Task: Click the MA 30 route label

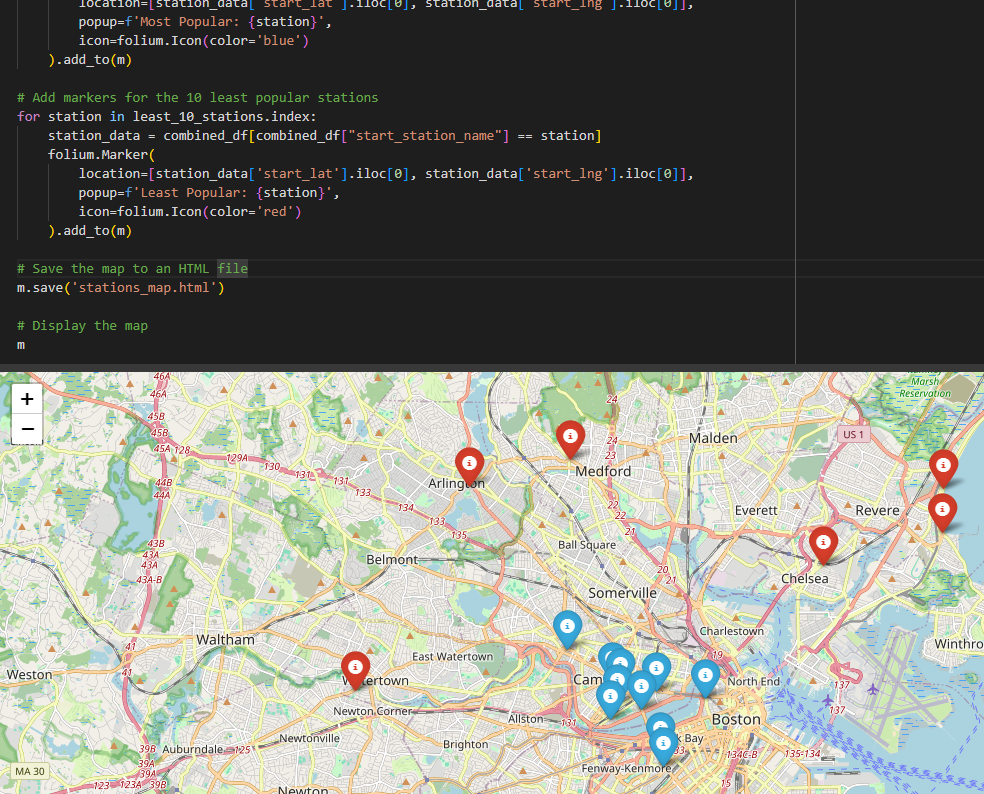Action: coord(29,771)
